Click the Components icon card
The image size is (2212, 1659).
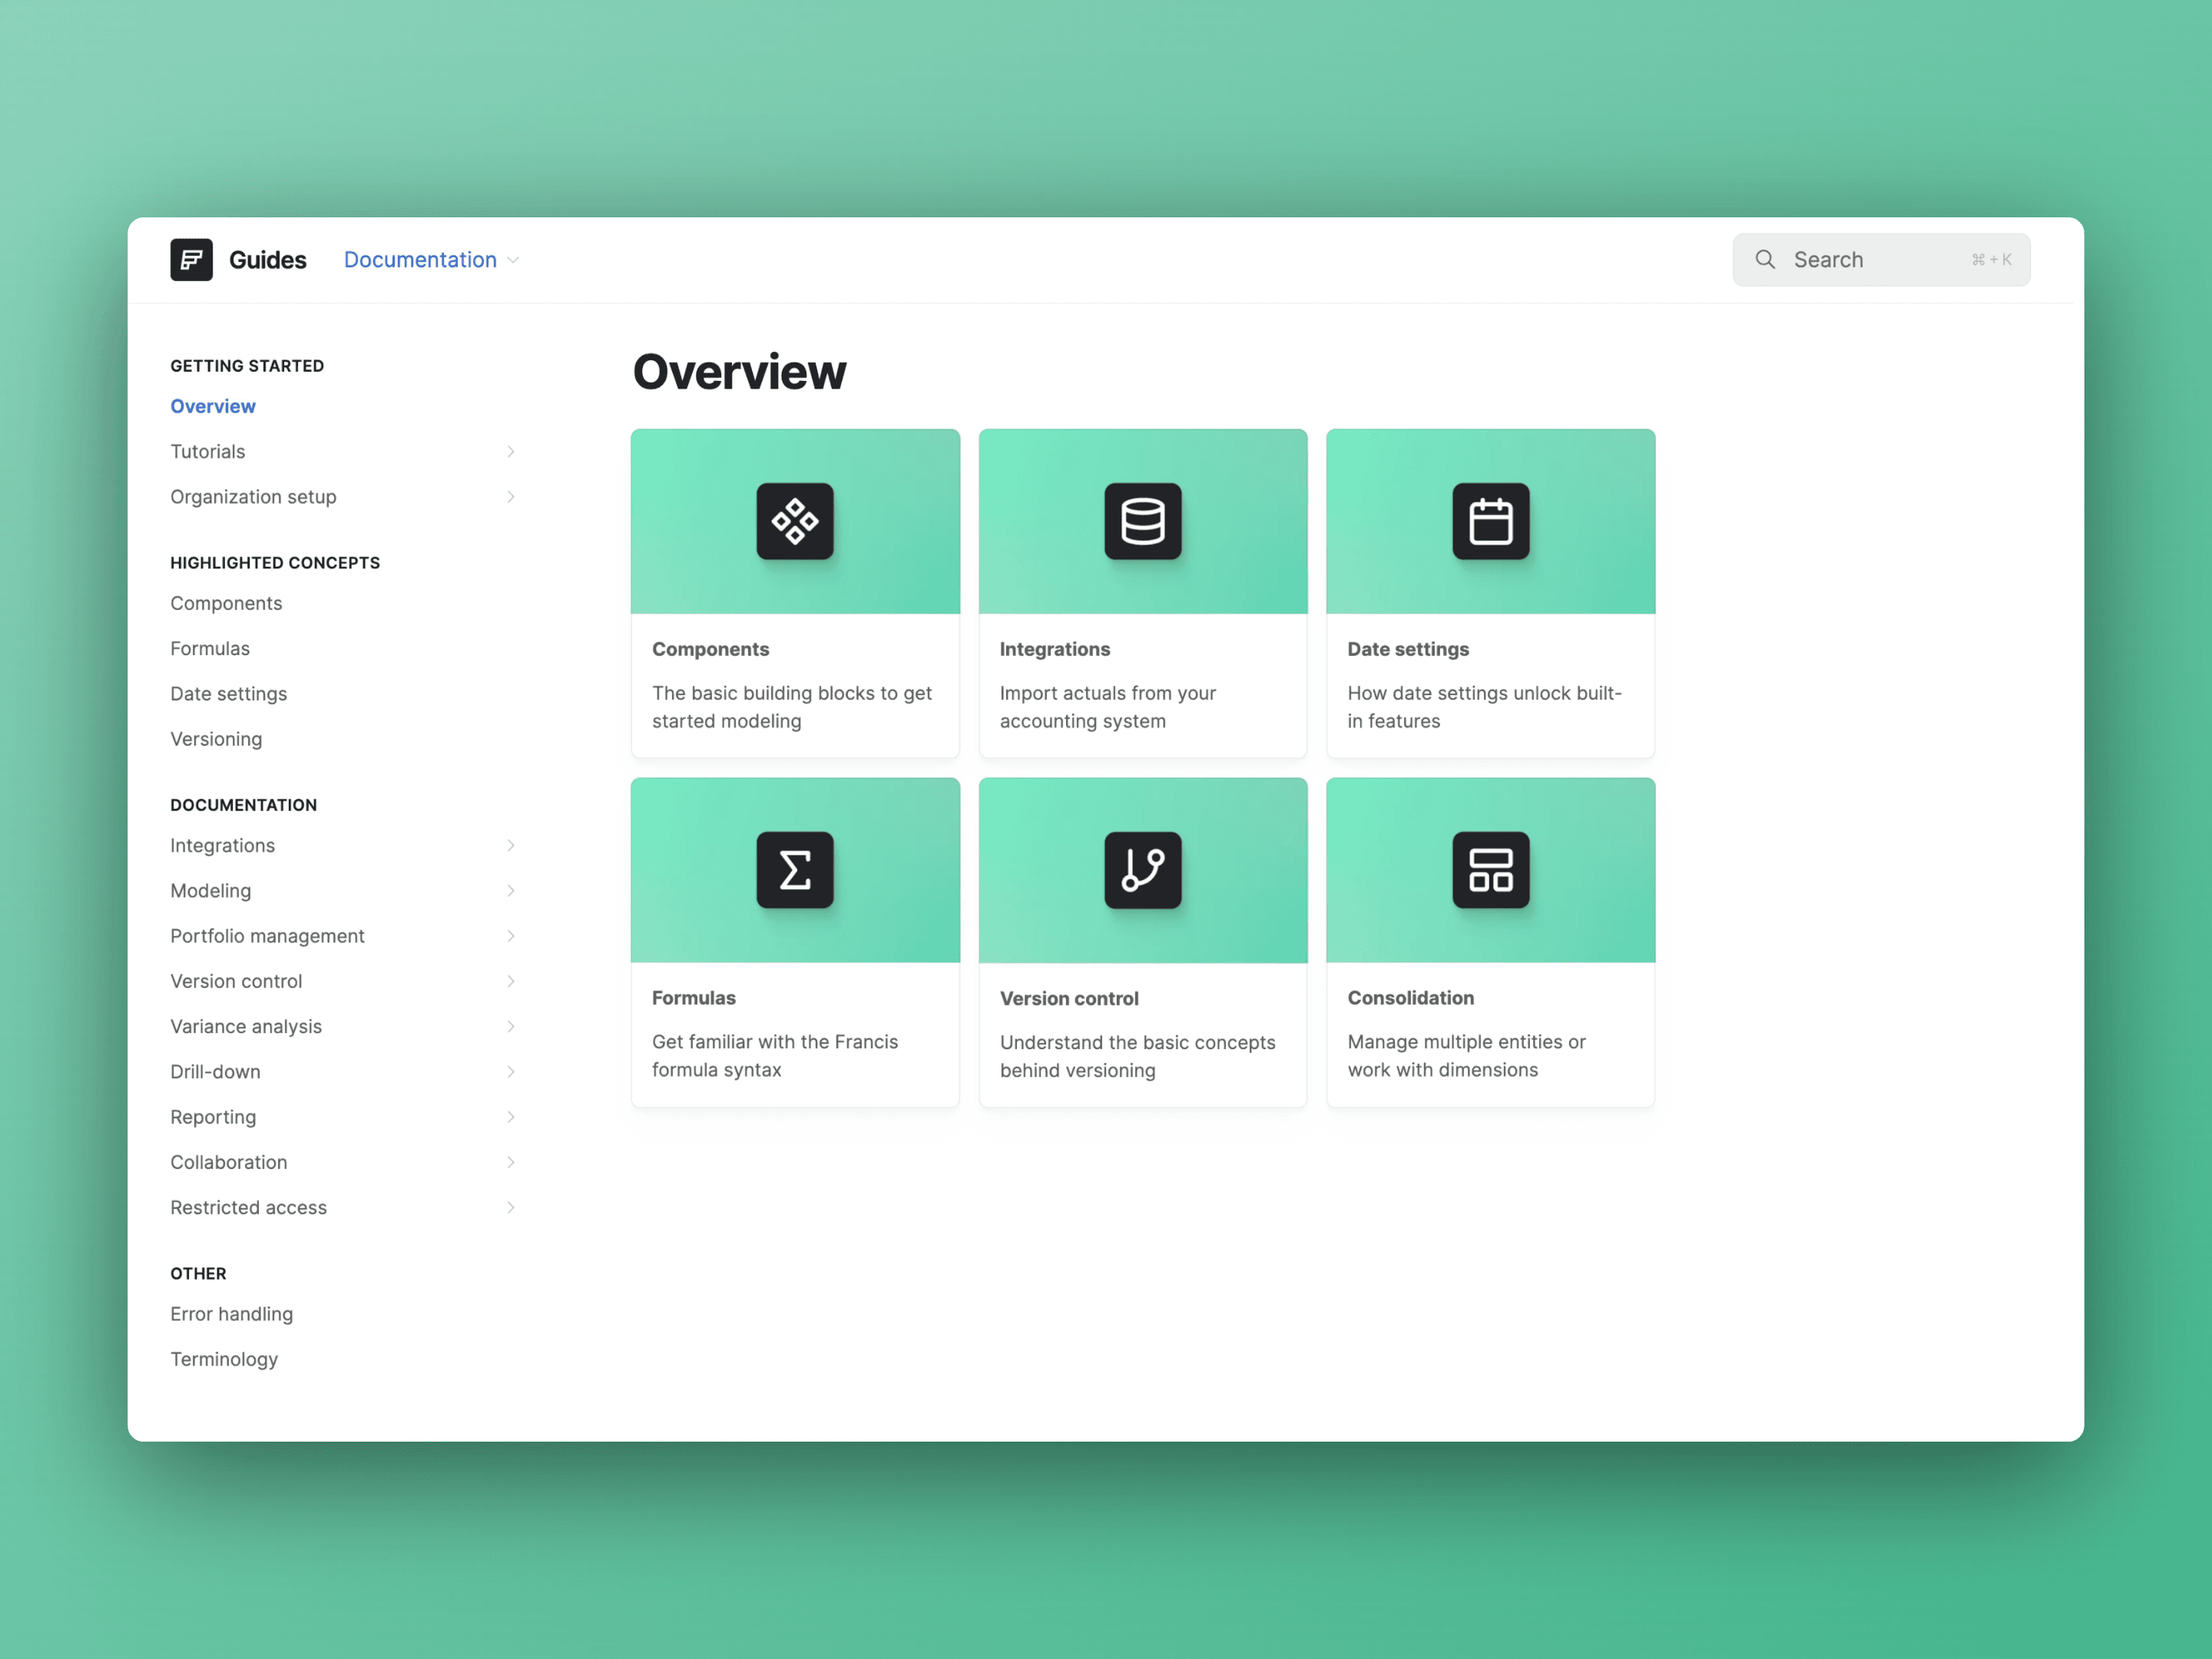tap(794, 521)
